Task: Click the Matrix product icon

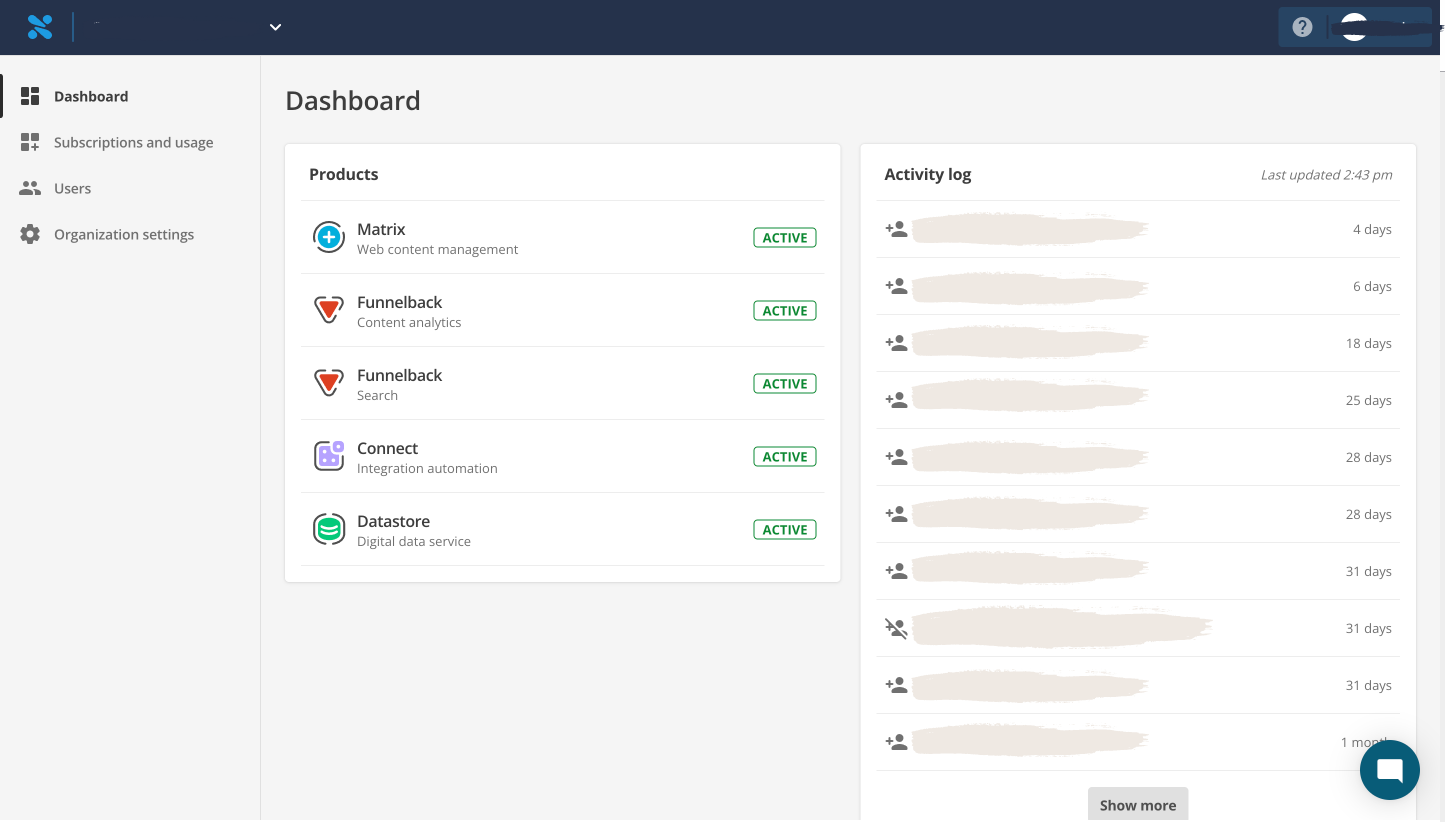Action: [329, 238]
